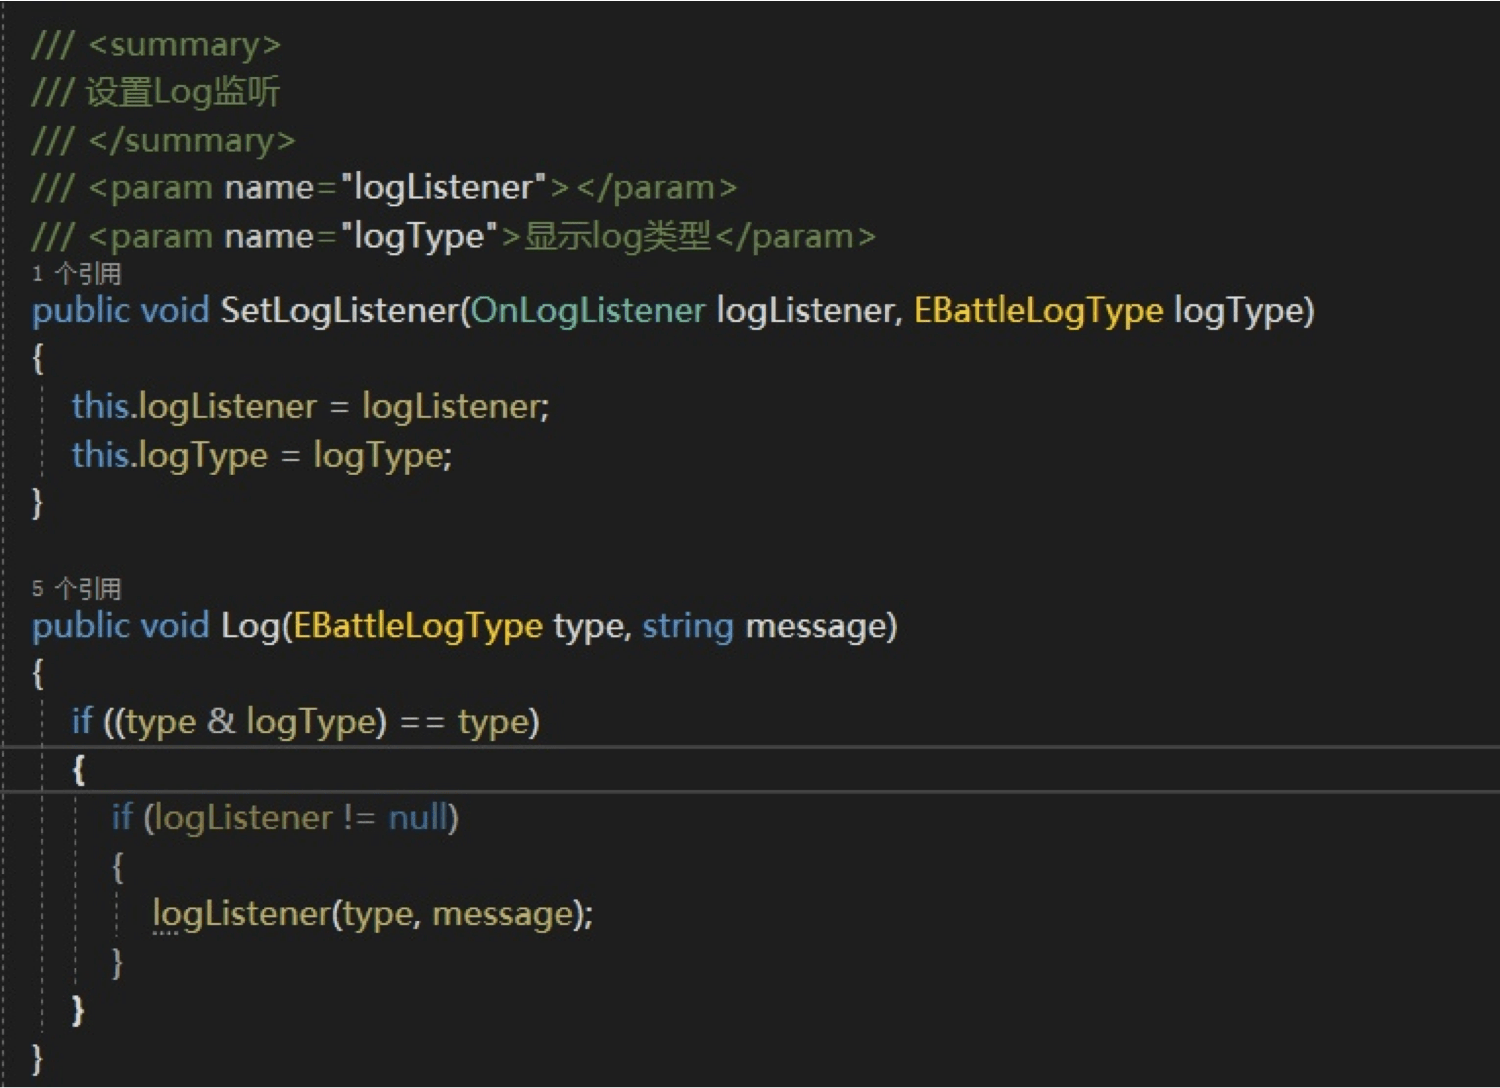Image resolution: width=1500 pixels, height=1088 pixels.
Task: Click the logListener(type, message) call
Action: [372, 914]
